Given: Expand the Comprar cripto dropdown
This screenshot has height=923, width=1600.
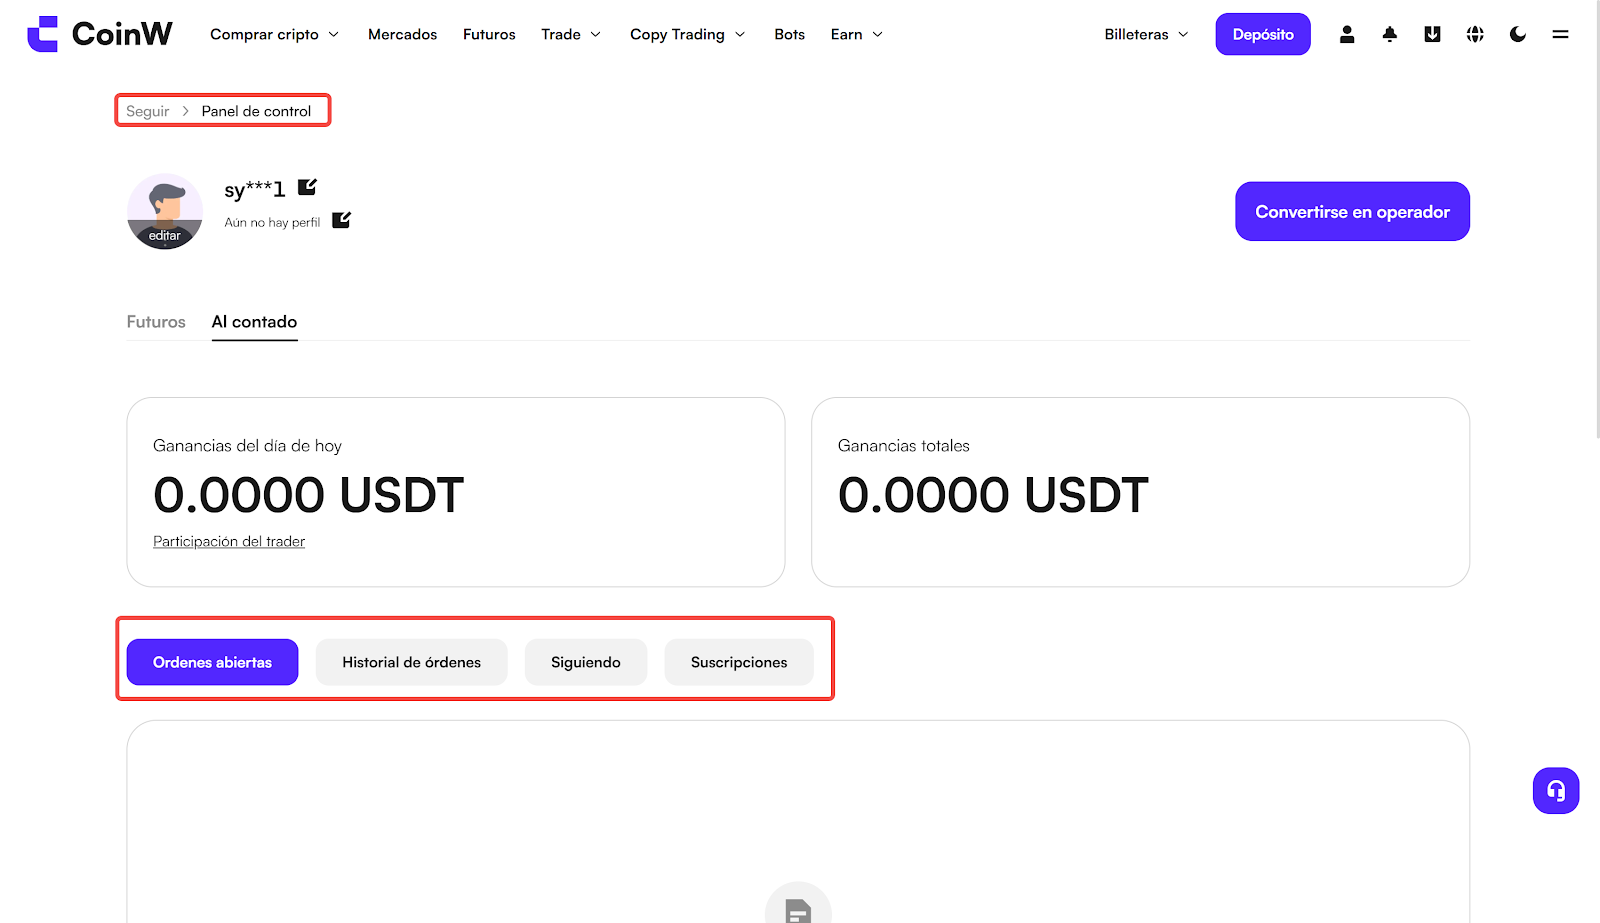Looking at the screenshot, I should click(274, 34).
